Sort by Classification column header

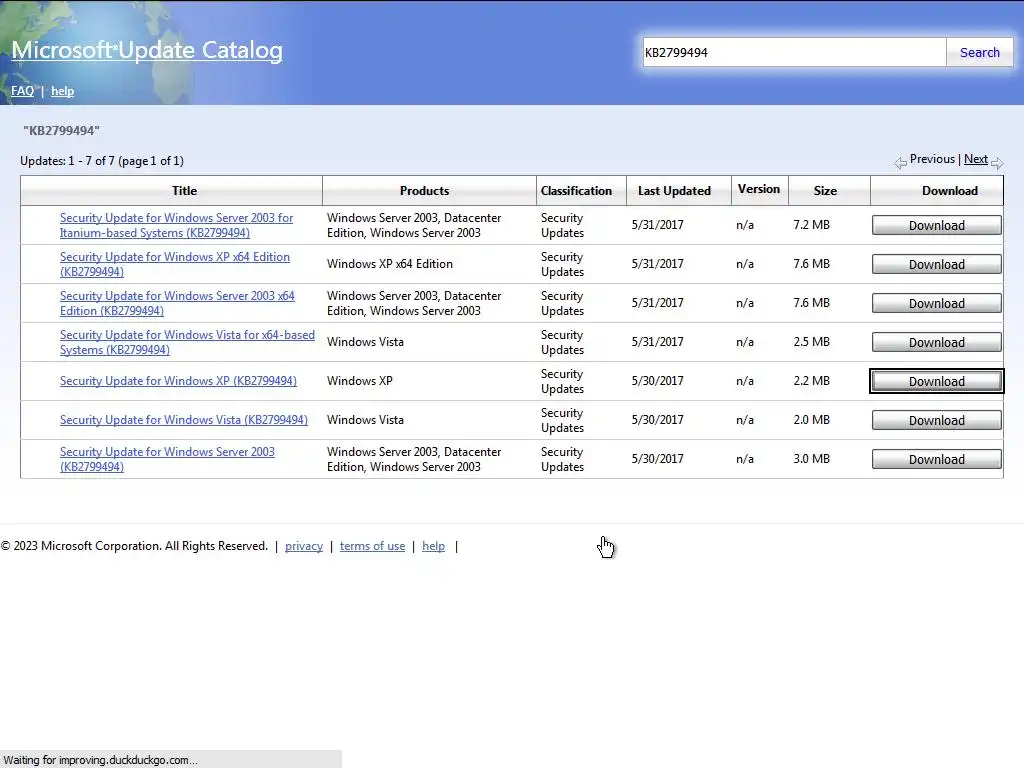576,191
